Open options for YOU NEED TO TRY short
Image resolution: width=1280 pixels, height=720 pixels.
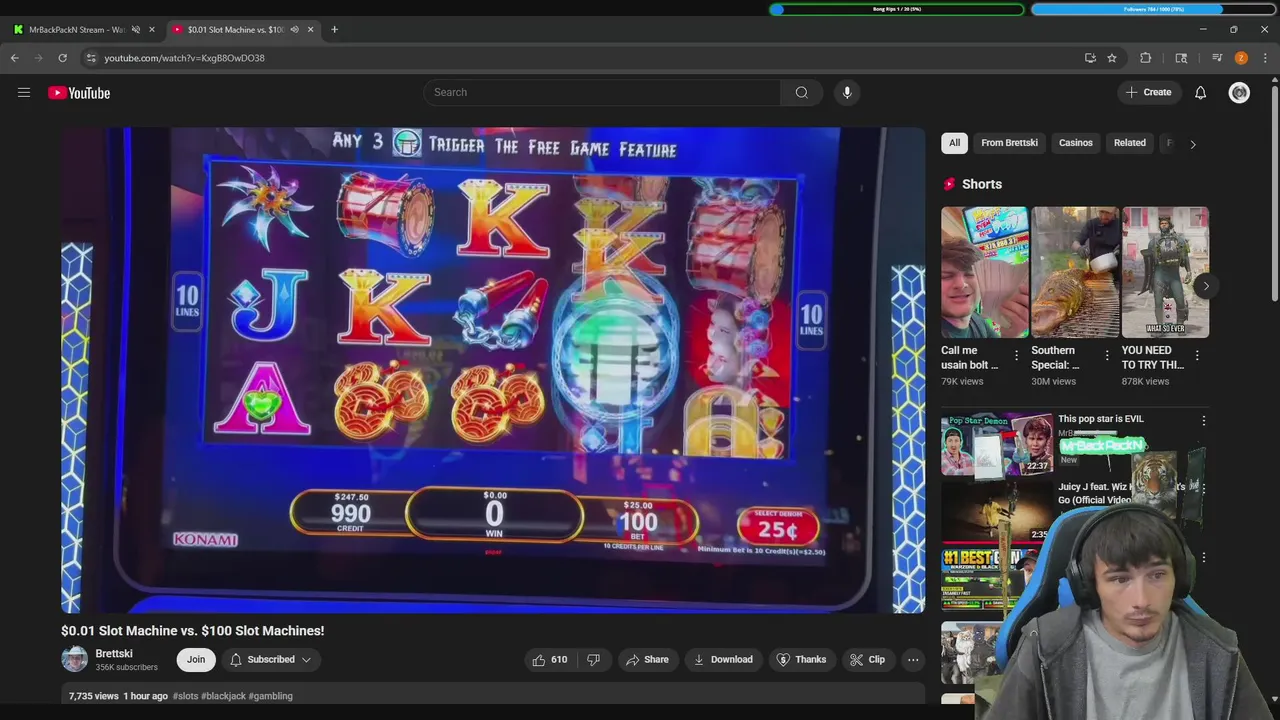[1197, 355]
